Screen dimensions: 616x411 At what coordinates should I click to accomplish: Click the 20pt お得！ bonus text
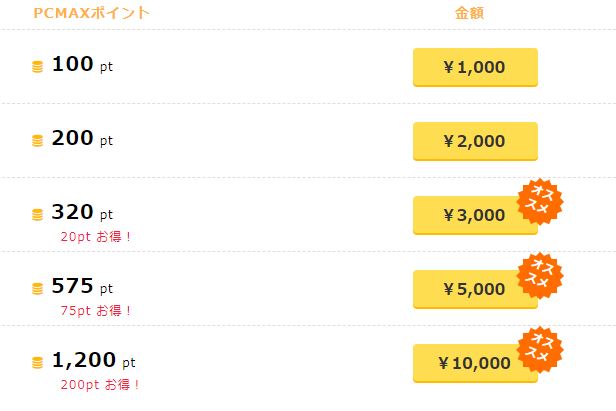tap(96, 236)
